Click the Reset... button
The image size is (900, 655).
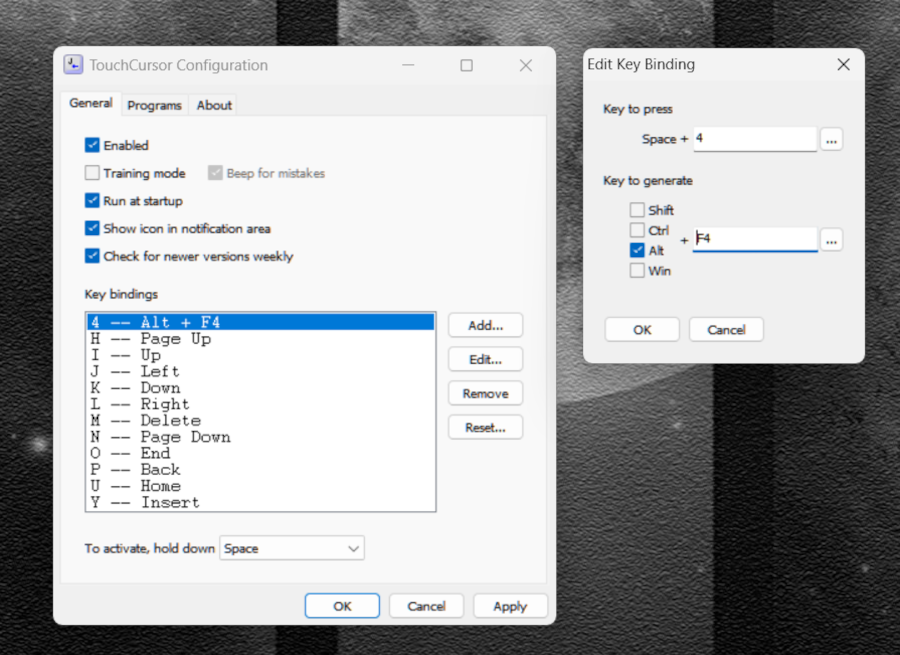pos(486,427)
